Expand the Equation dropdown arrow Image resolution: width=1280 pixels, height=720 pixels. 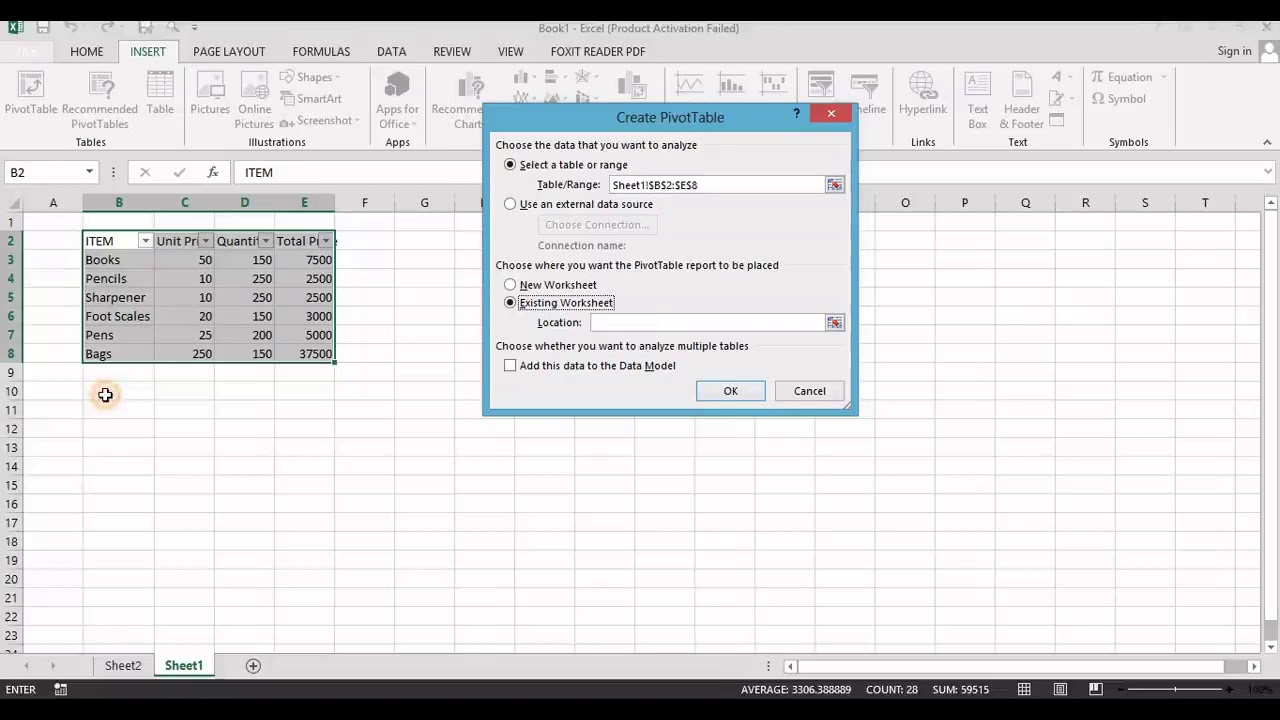coord(1164,77)
